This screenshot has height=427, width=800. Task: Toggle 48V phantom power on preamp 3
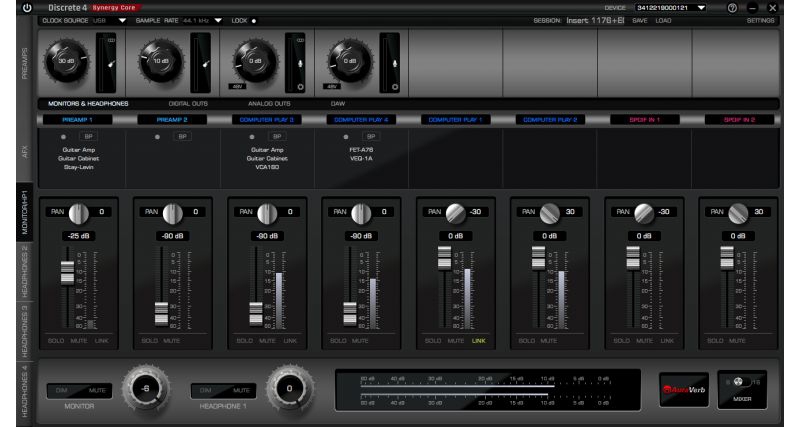coord(237,87)
